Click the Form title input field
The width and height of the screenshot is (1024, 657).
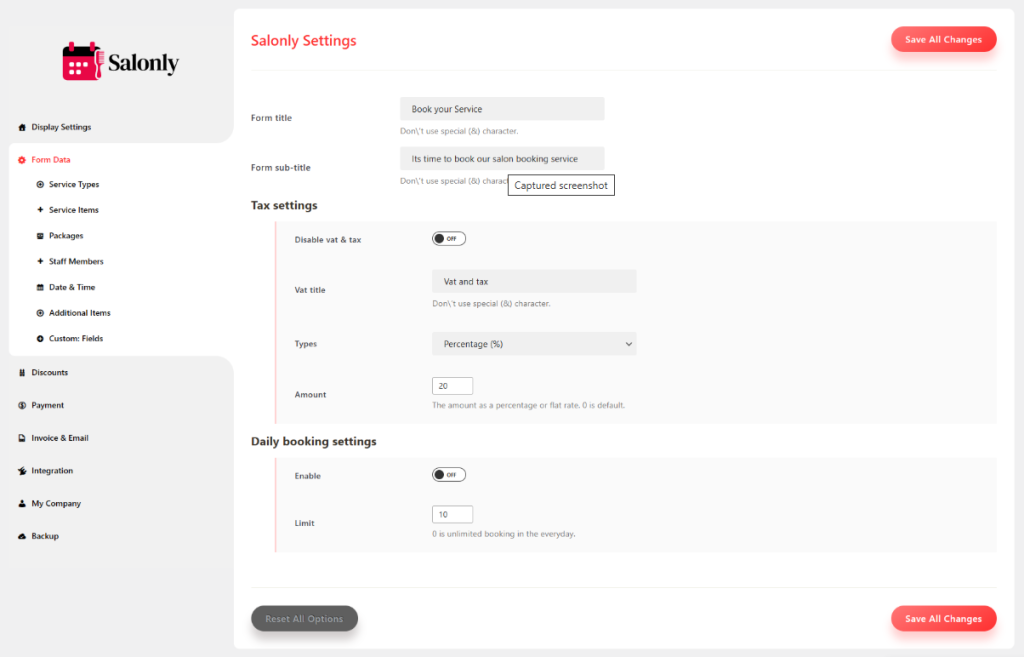502,109
